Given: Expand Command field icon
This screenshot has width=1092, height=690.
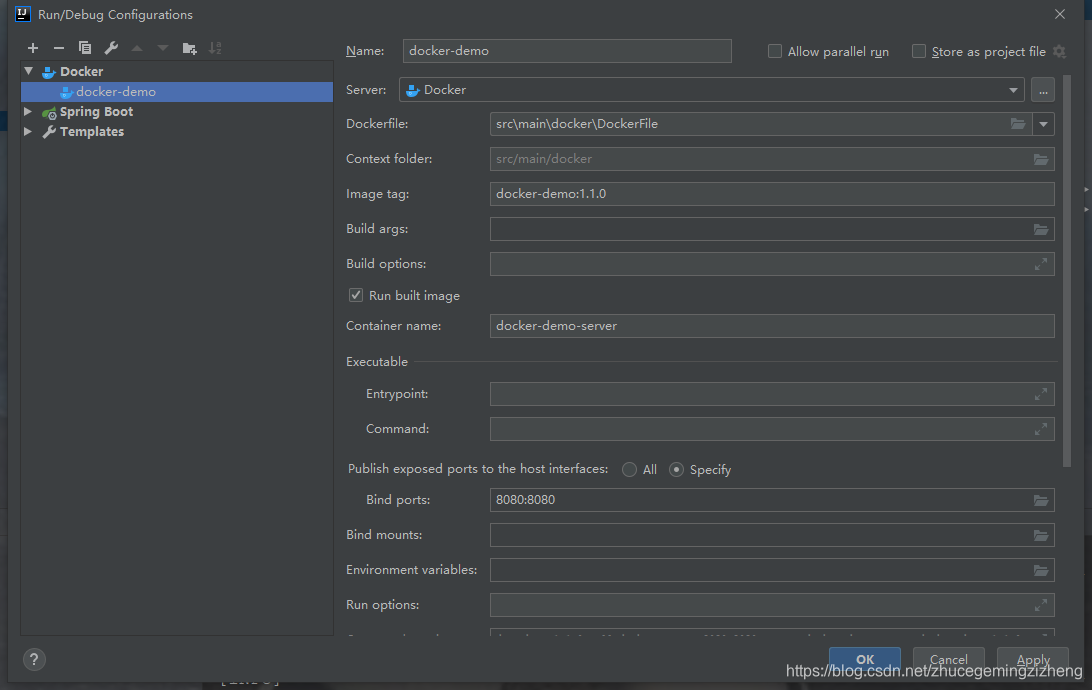Looking at the screenshot, I should click(x=1040, y=429).
